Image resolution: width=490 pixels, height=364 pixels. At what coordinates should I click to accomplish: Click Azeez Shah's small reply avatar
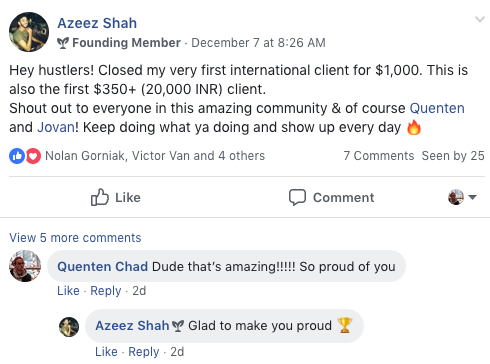coord(69,327)
